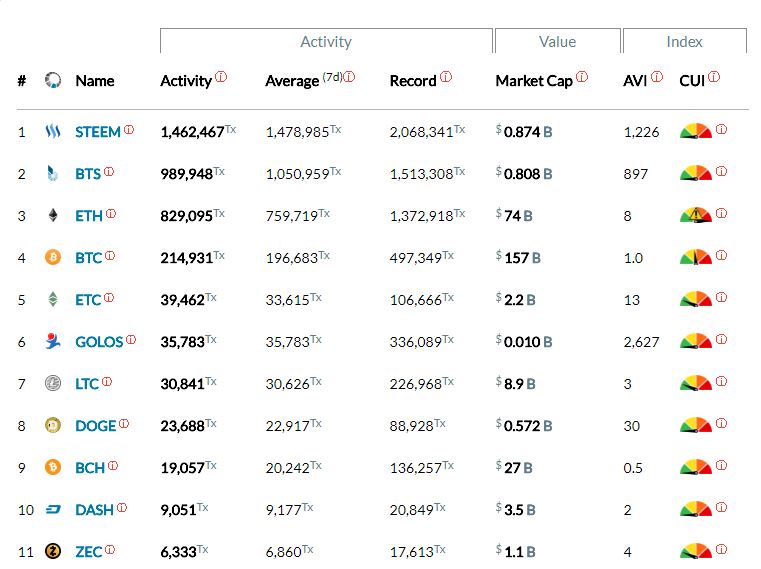Open the LTC coin link

pyautogui.click(x=87, y=384)
